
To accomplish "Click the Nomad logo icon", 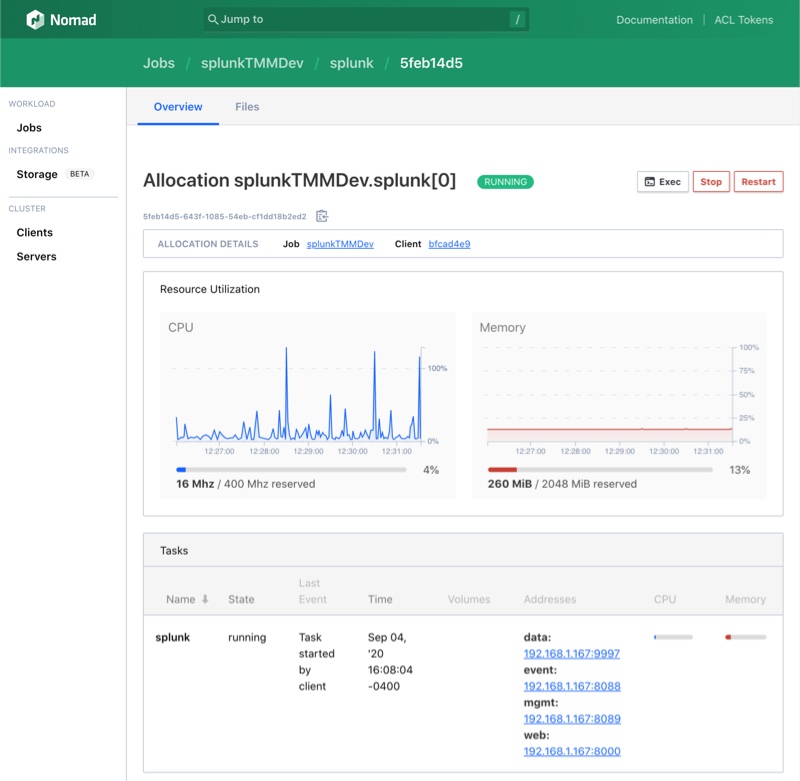I will point(35,20).
